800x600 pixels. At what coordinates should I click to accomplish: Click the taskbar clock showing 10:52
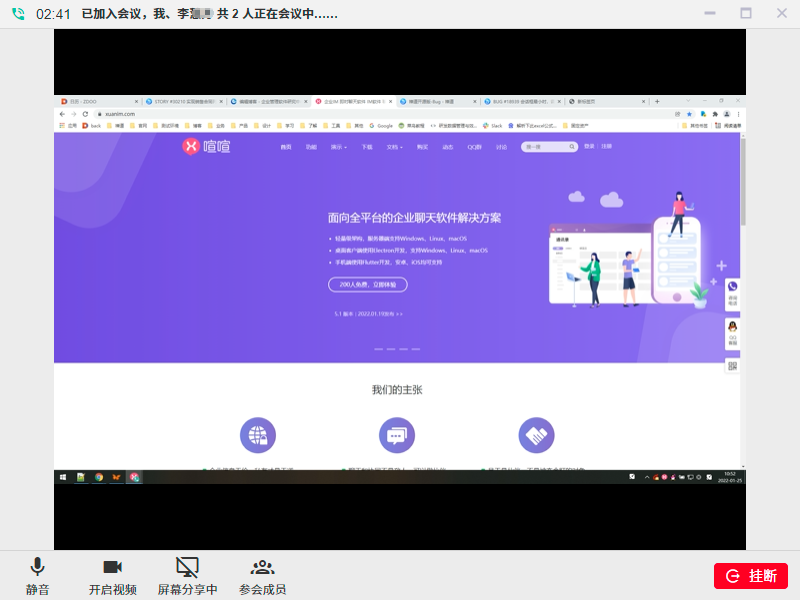[730, 477]
